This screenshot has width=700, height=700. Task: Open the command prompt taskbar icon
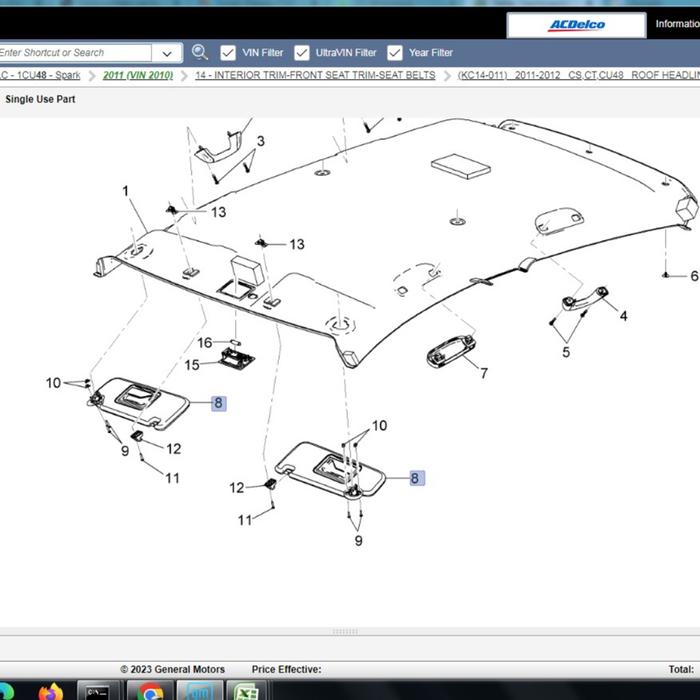pos(99,691)
